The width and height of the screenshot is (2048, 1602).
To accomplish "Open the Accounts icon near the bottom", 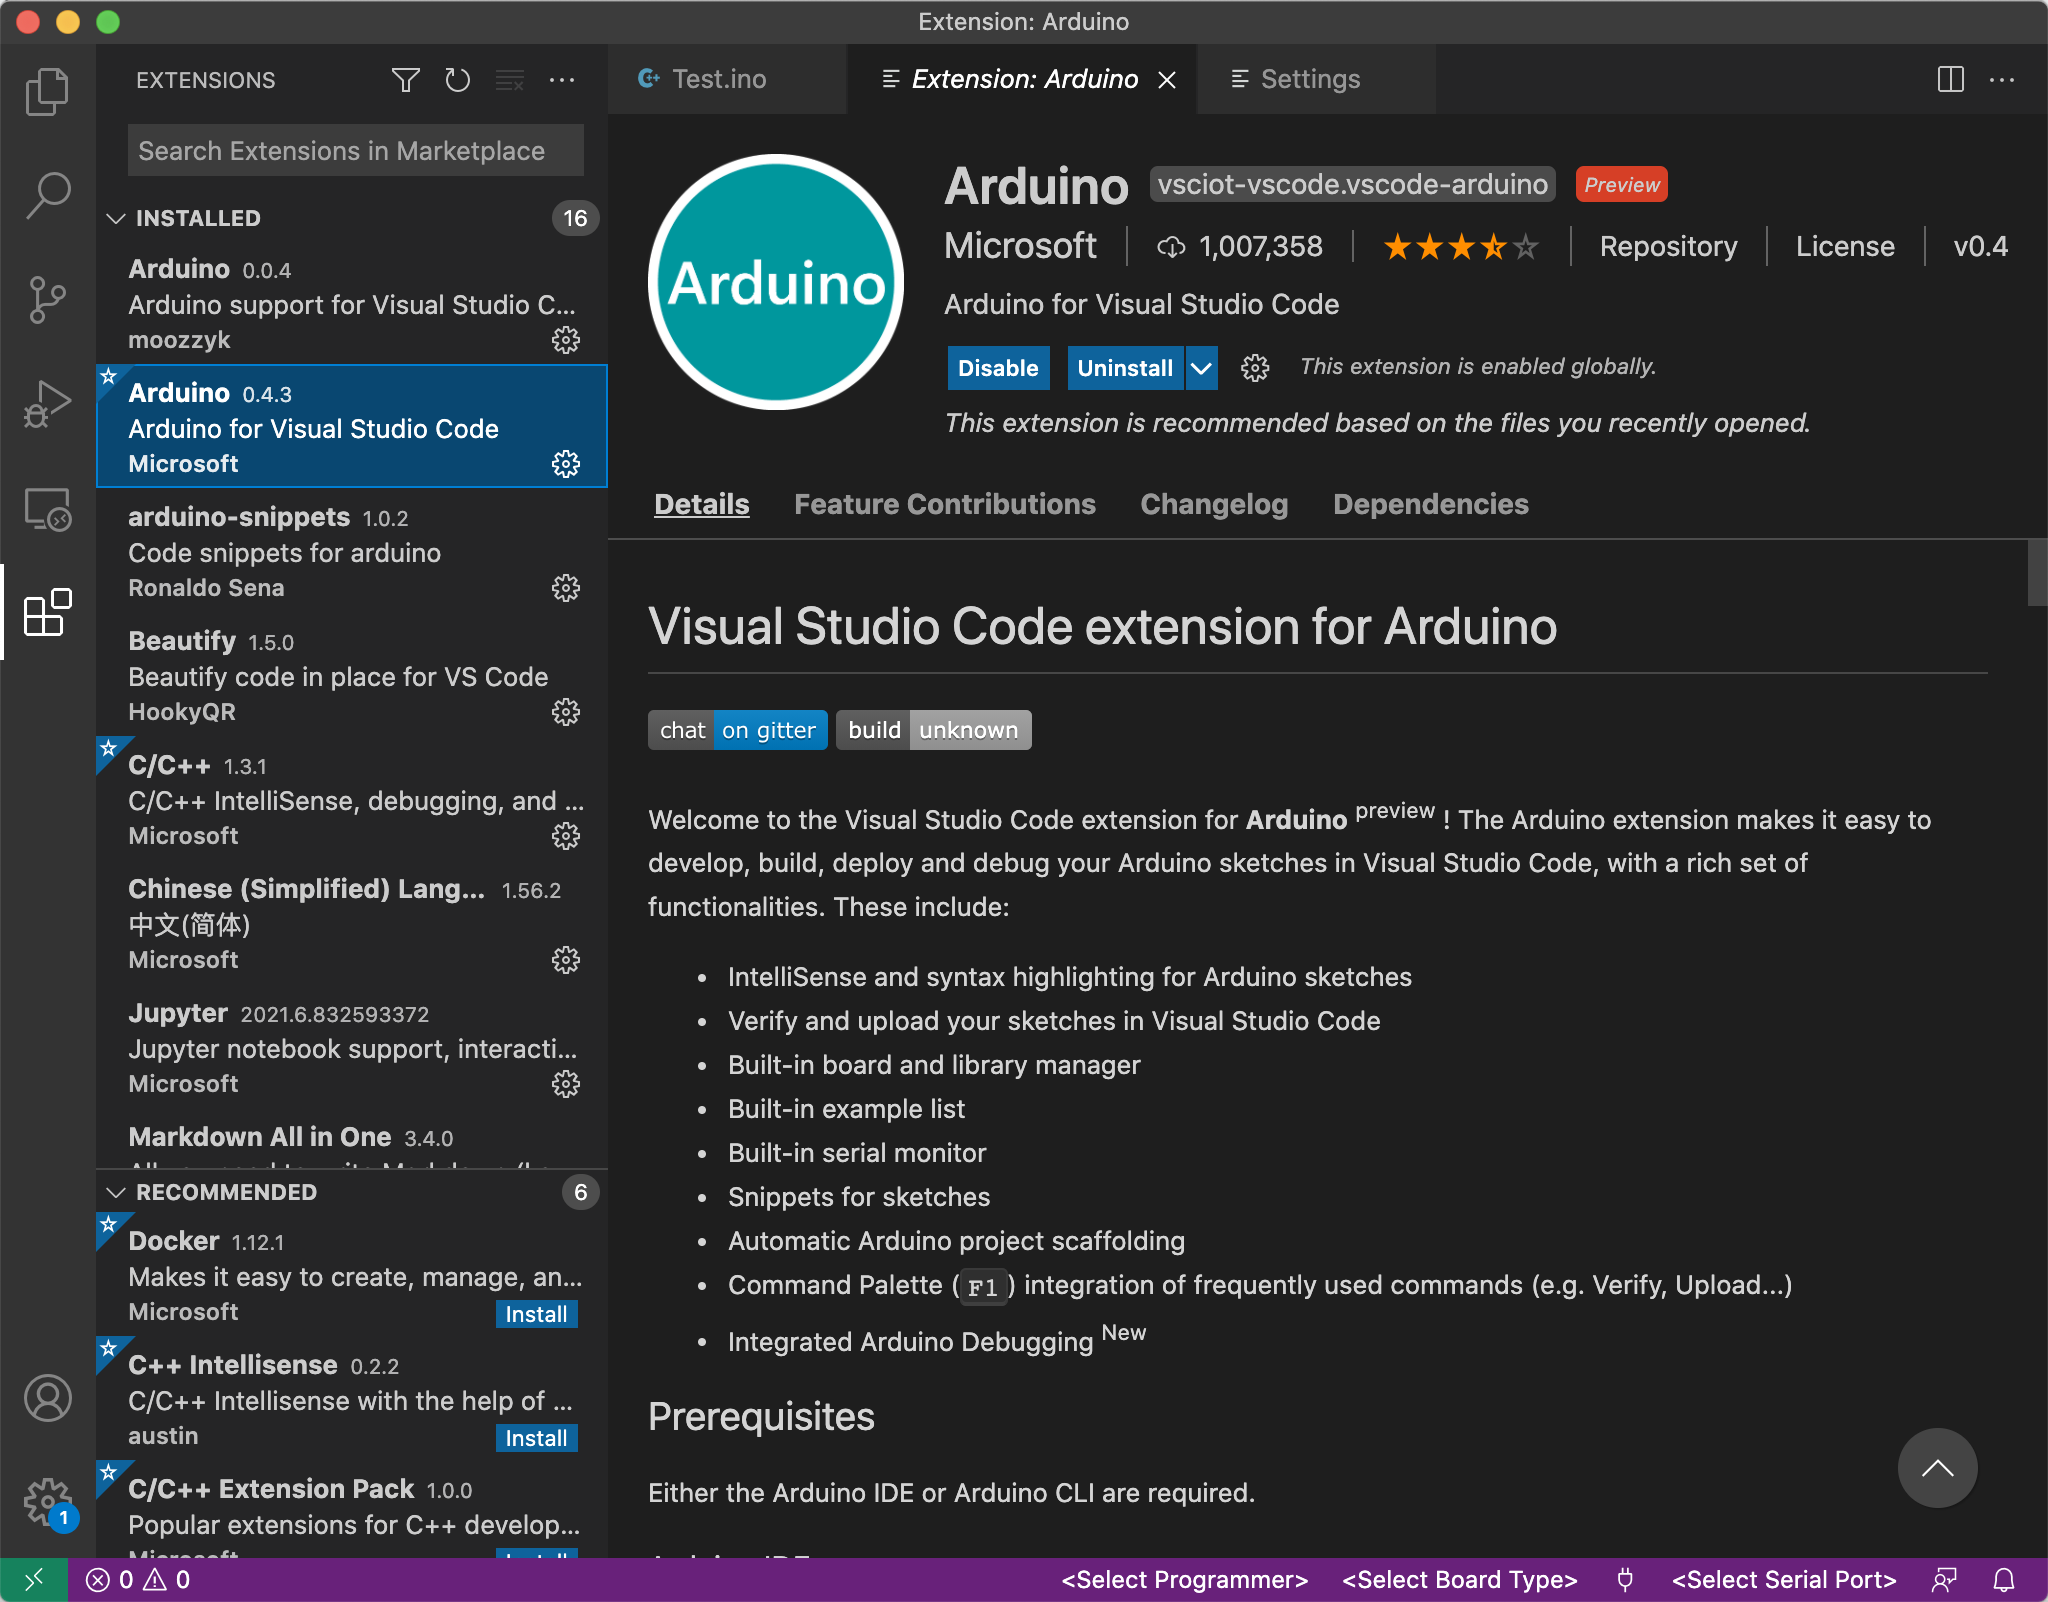I will coord(46,1399).
